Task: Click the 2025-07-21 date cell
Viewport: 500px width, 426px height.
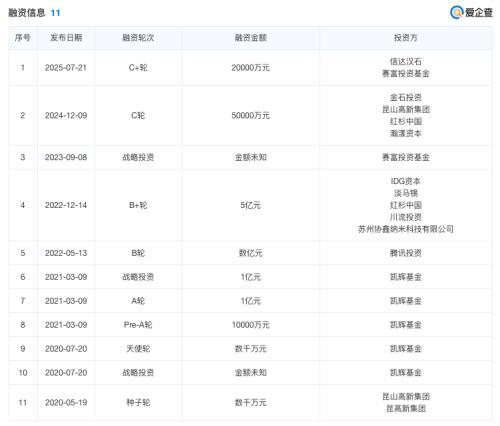Action: tap(66, 68)
